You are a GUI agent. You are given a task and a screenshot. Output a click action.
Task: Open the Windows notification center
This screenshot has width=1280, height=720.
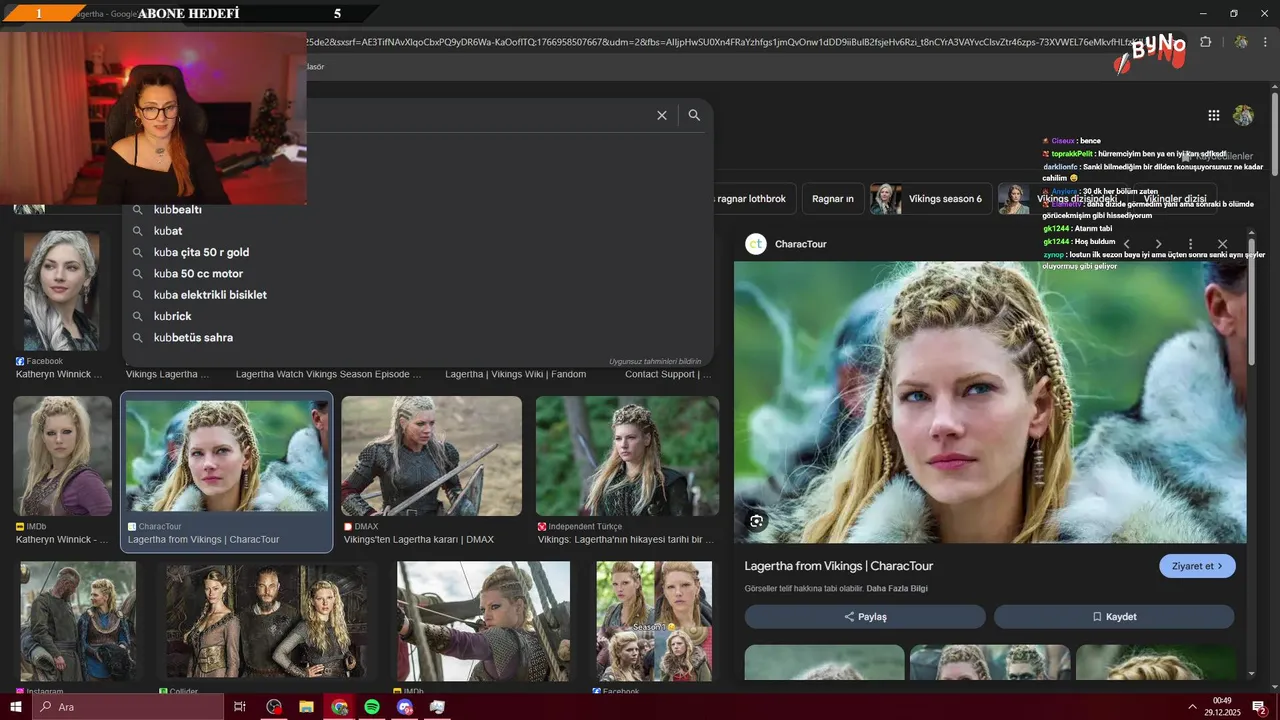coord(1259,707)
